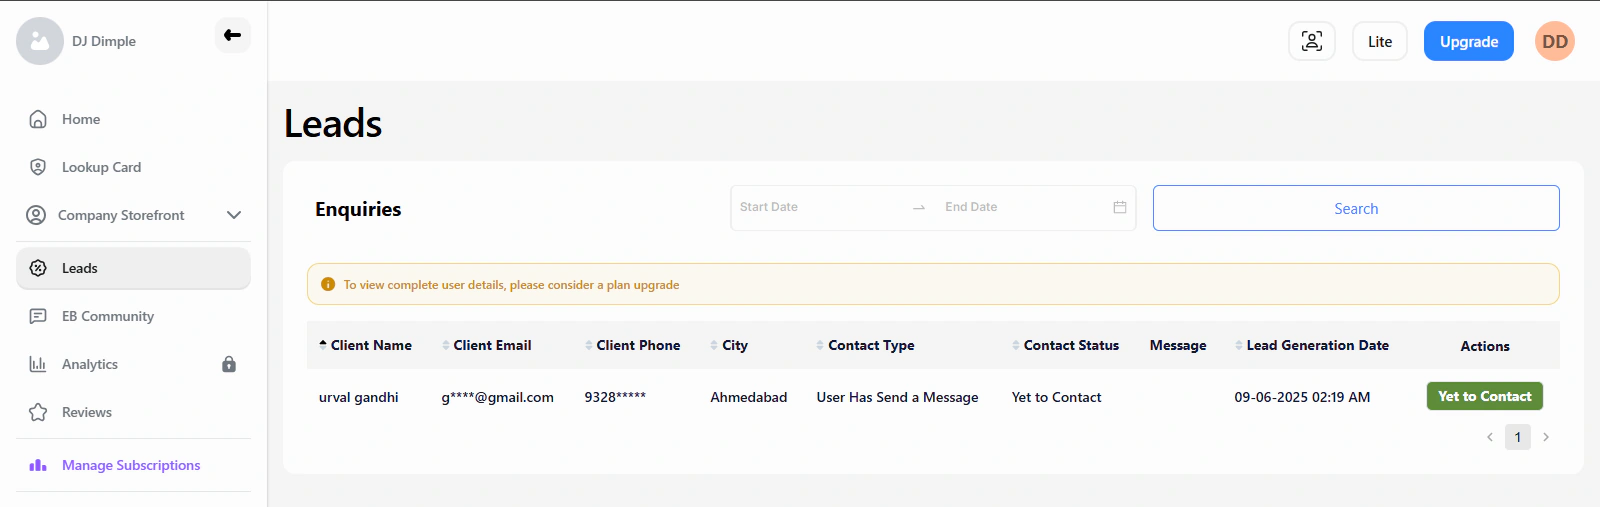Image resolution: width=1600 pixels, height=507 pixels.
Task: Click the DJ Dimple profile picture
Action: (x=40, y=41)
